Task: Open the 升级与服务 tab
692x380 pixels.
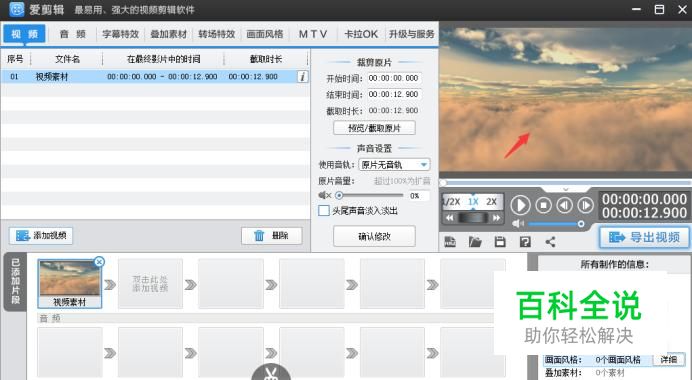Action: [x=411, y=34]
